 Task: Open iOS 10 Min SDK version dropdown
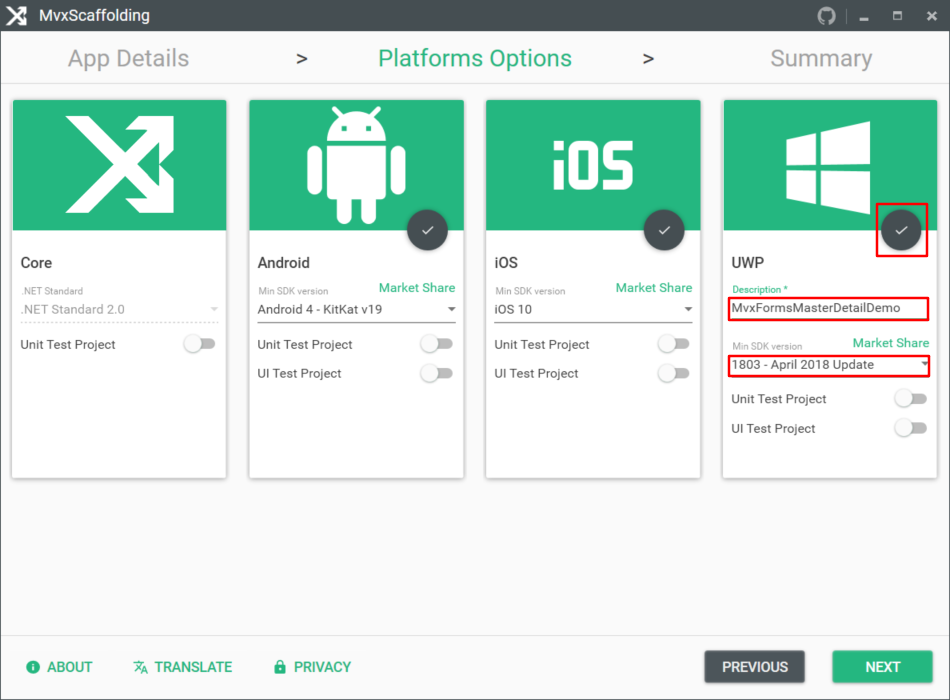pos(593,310)
